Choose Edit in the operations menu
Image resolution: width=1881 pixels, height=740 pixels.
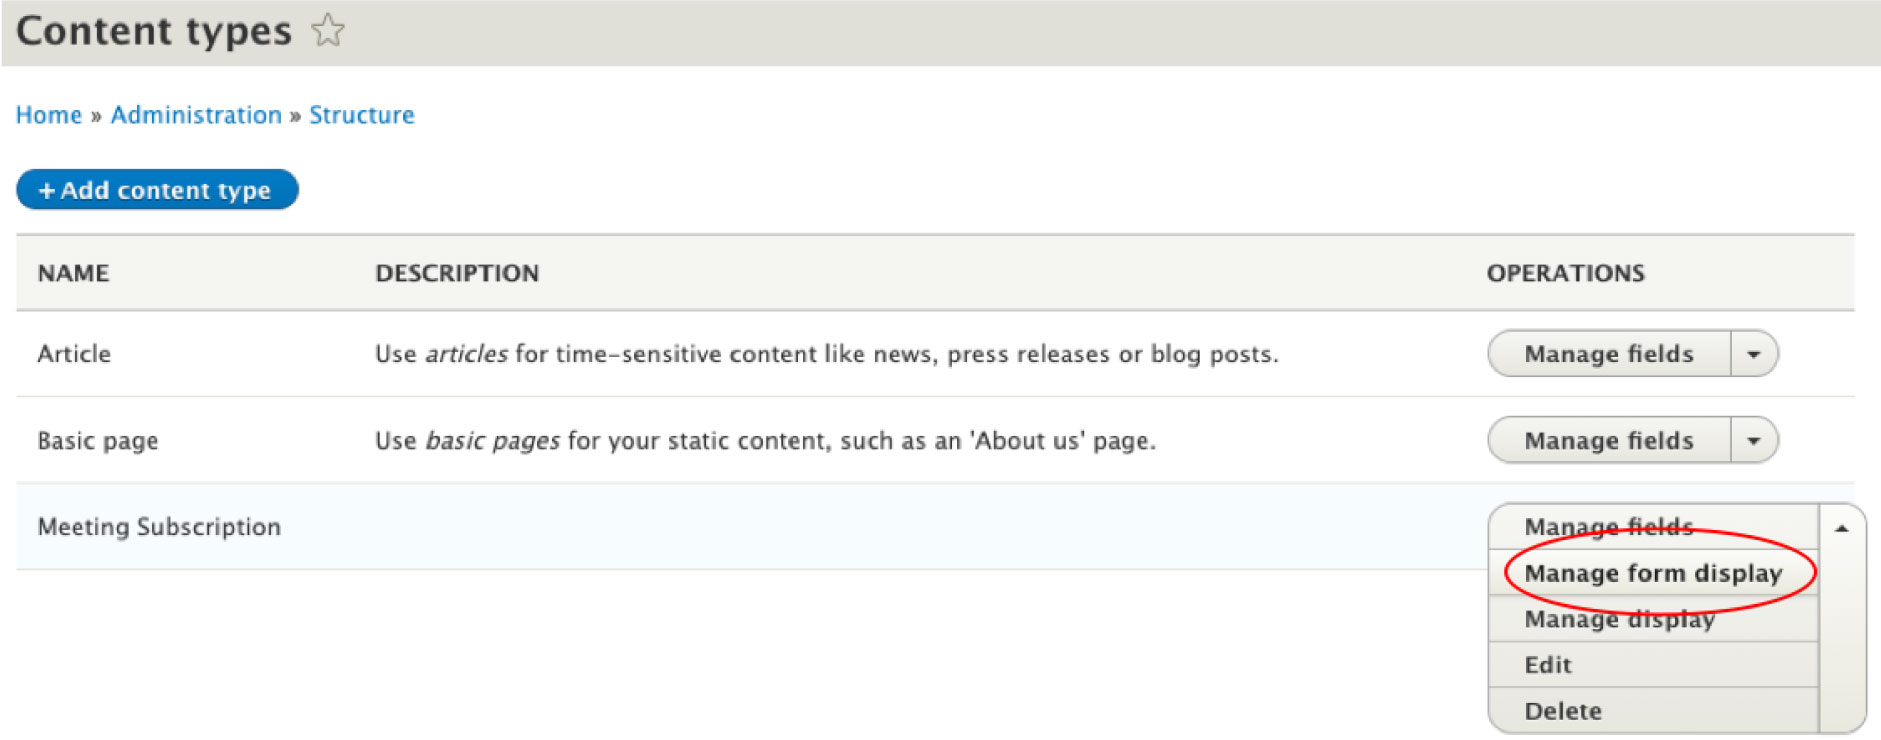coord(1548,665)
